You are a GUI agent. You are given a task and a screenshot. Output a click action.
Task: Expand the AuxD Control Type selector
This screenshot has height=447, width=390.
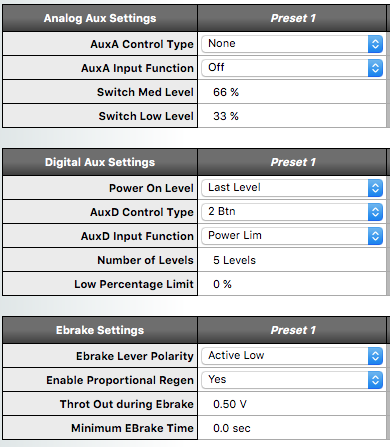tap(292, 212)
